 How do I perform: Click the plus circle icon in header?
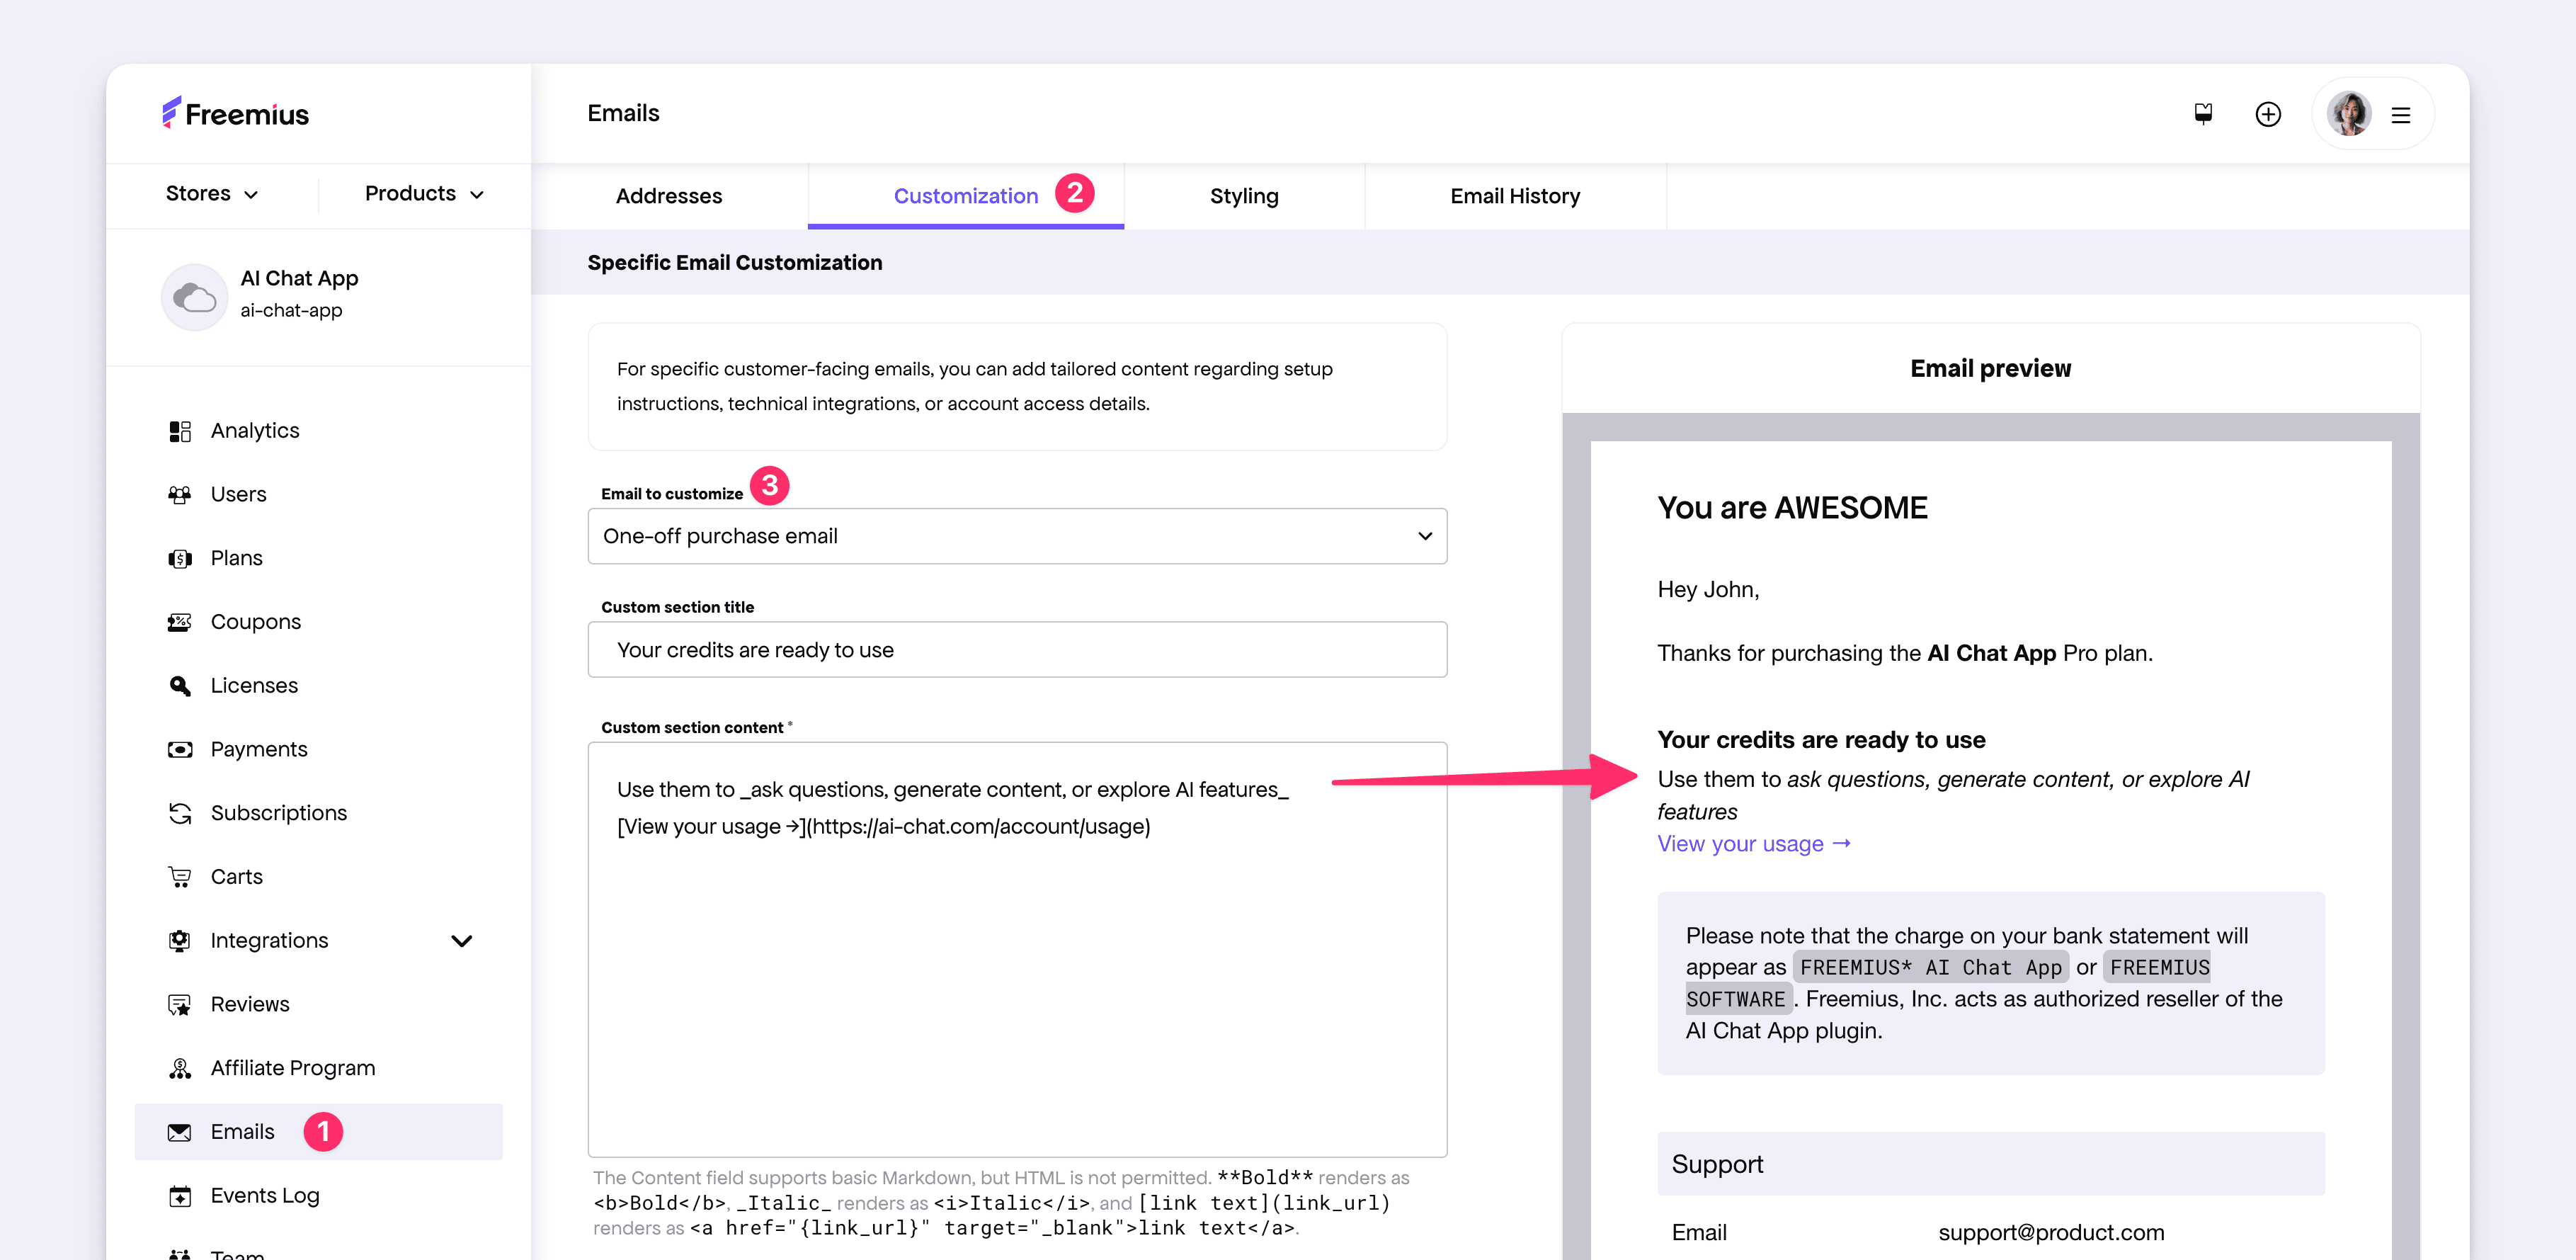pos(2267,114)
